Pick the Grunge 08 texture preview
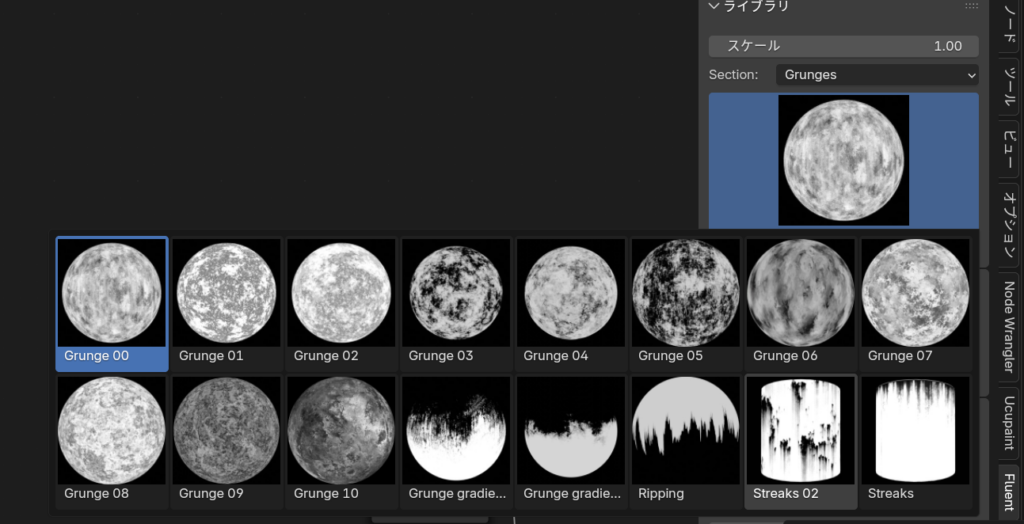The width and height of the screenshot is (1024, 524). pos(111,431)
